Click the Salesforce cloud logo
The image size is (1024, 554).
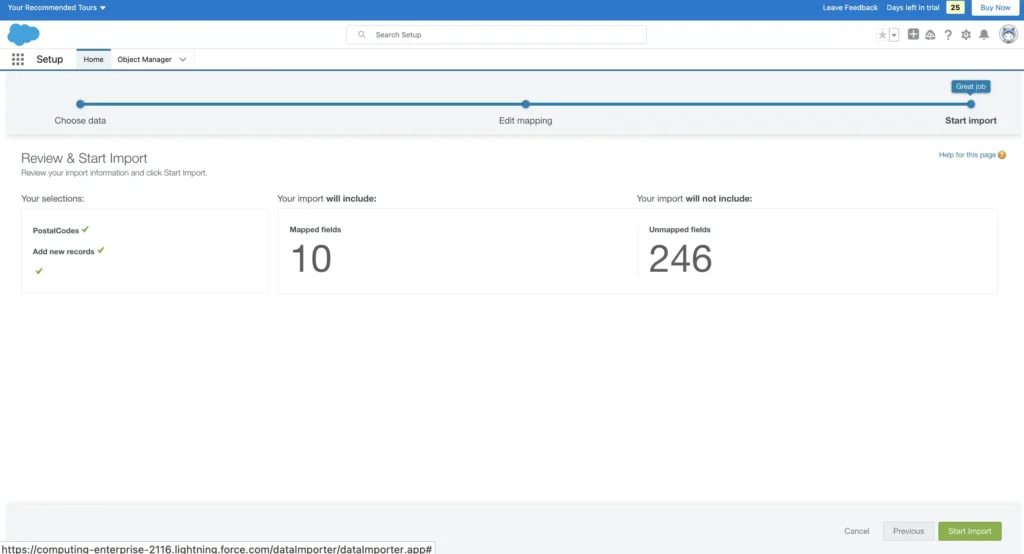23,34
